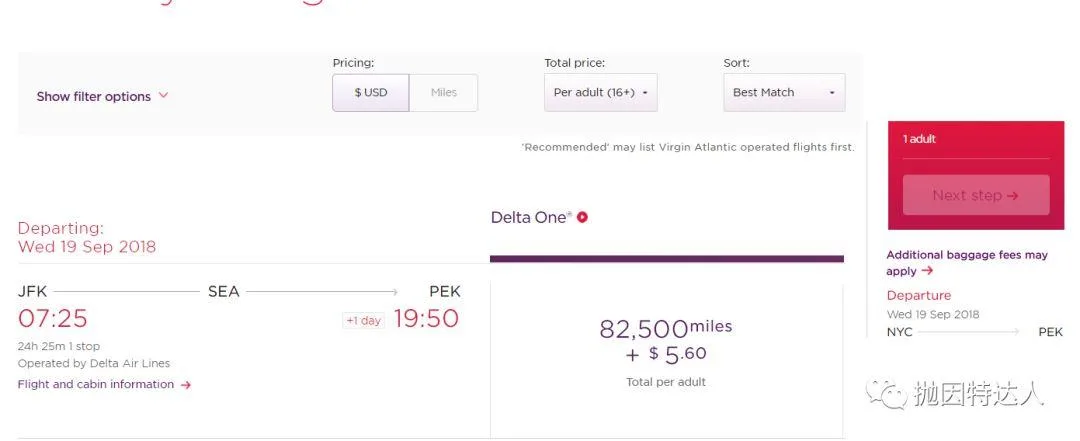Viewport: 1080px width, 441px height.
Task: Click the Delta One info circle icon
Action: 582,218
